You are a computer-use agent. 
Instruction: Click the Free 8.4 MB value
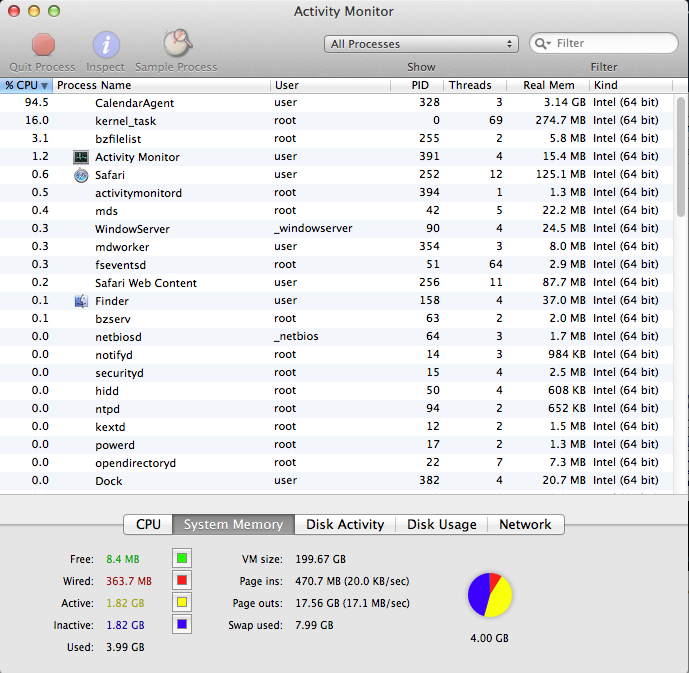point(123,559)
